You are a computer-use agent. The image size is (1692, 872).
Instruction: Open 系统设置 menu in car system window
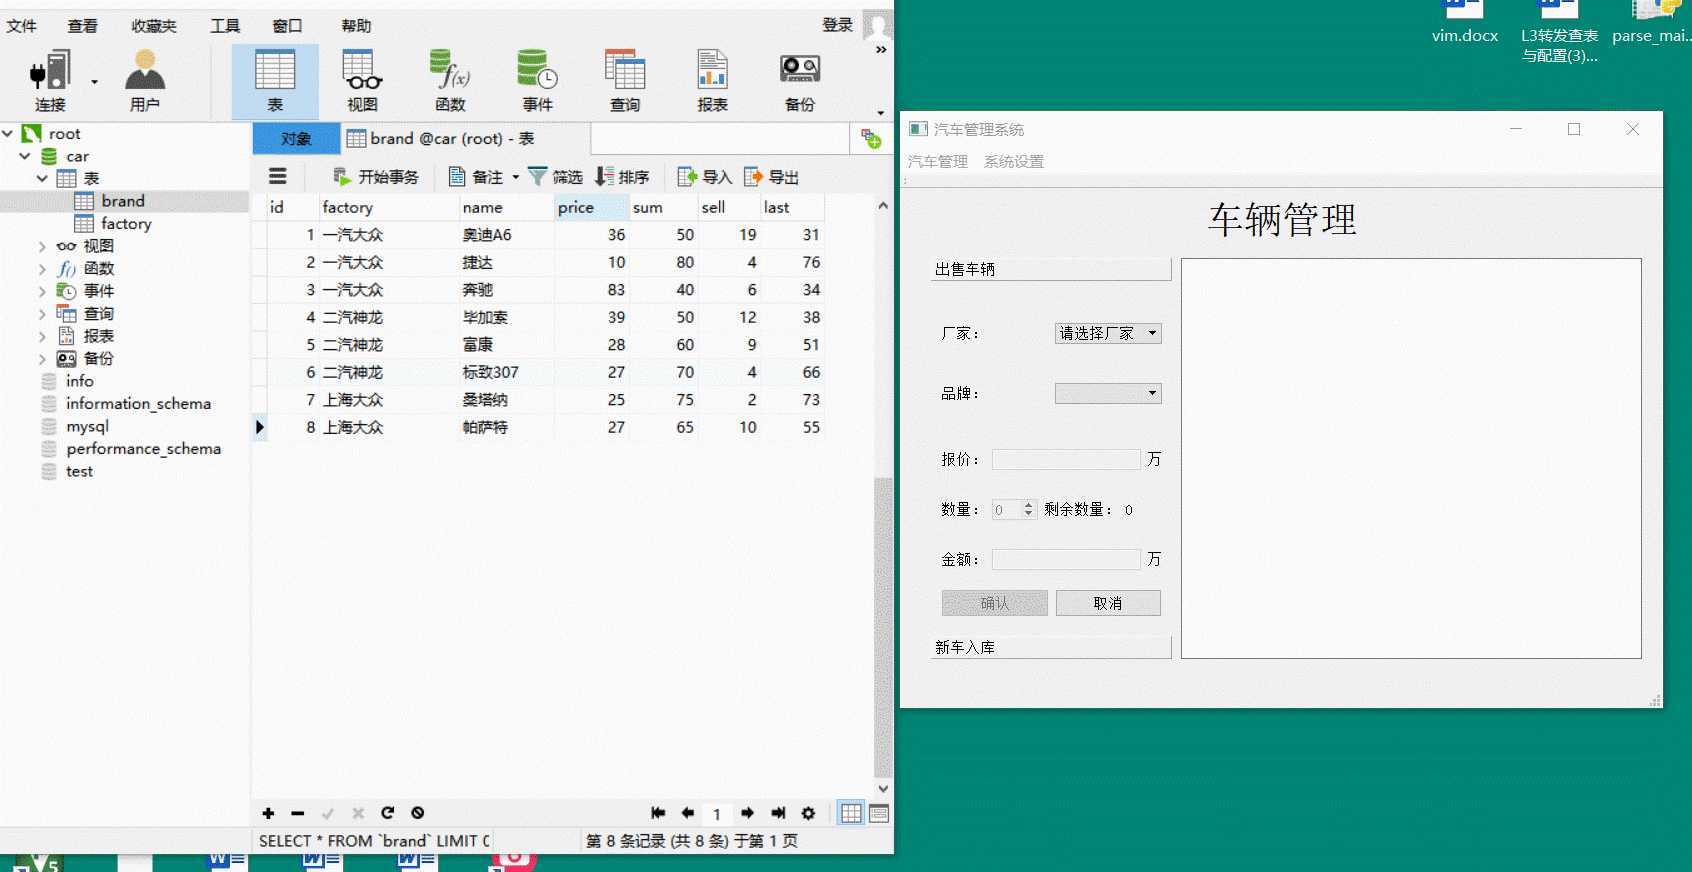[1013, 161]
